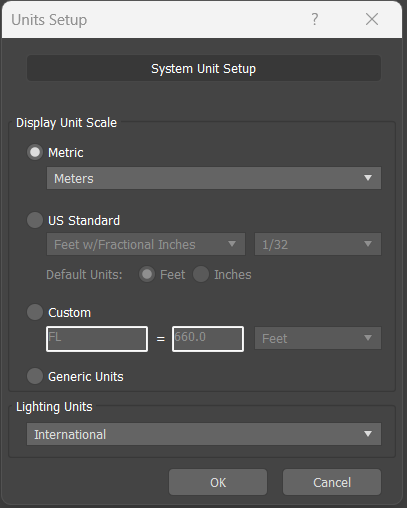Screen dimensions: 407x508
Task: Expand the 1/32 fraction precision dropdown
Action: click(x=318, y=244)
